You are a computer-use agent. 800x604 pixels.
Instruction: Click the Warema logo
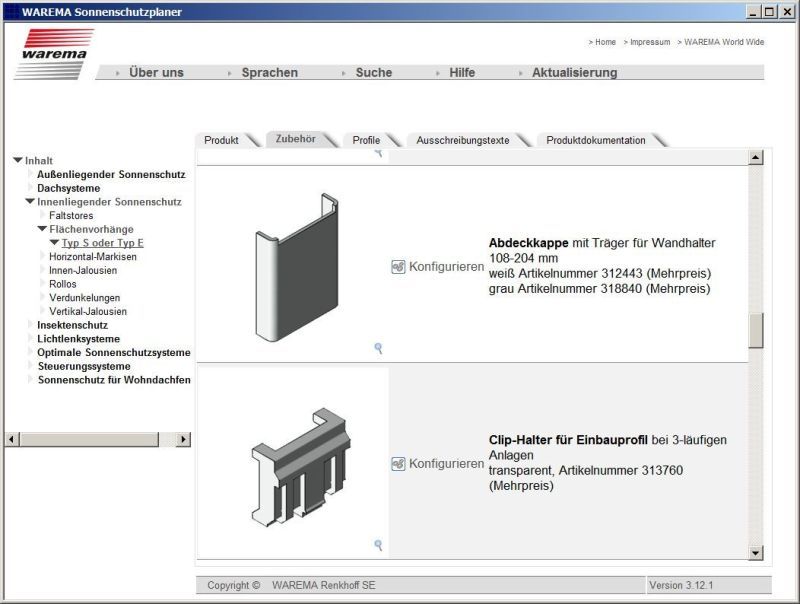point(54,54)
